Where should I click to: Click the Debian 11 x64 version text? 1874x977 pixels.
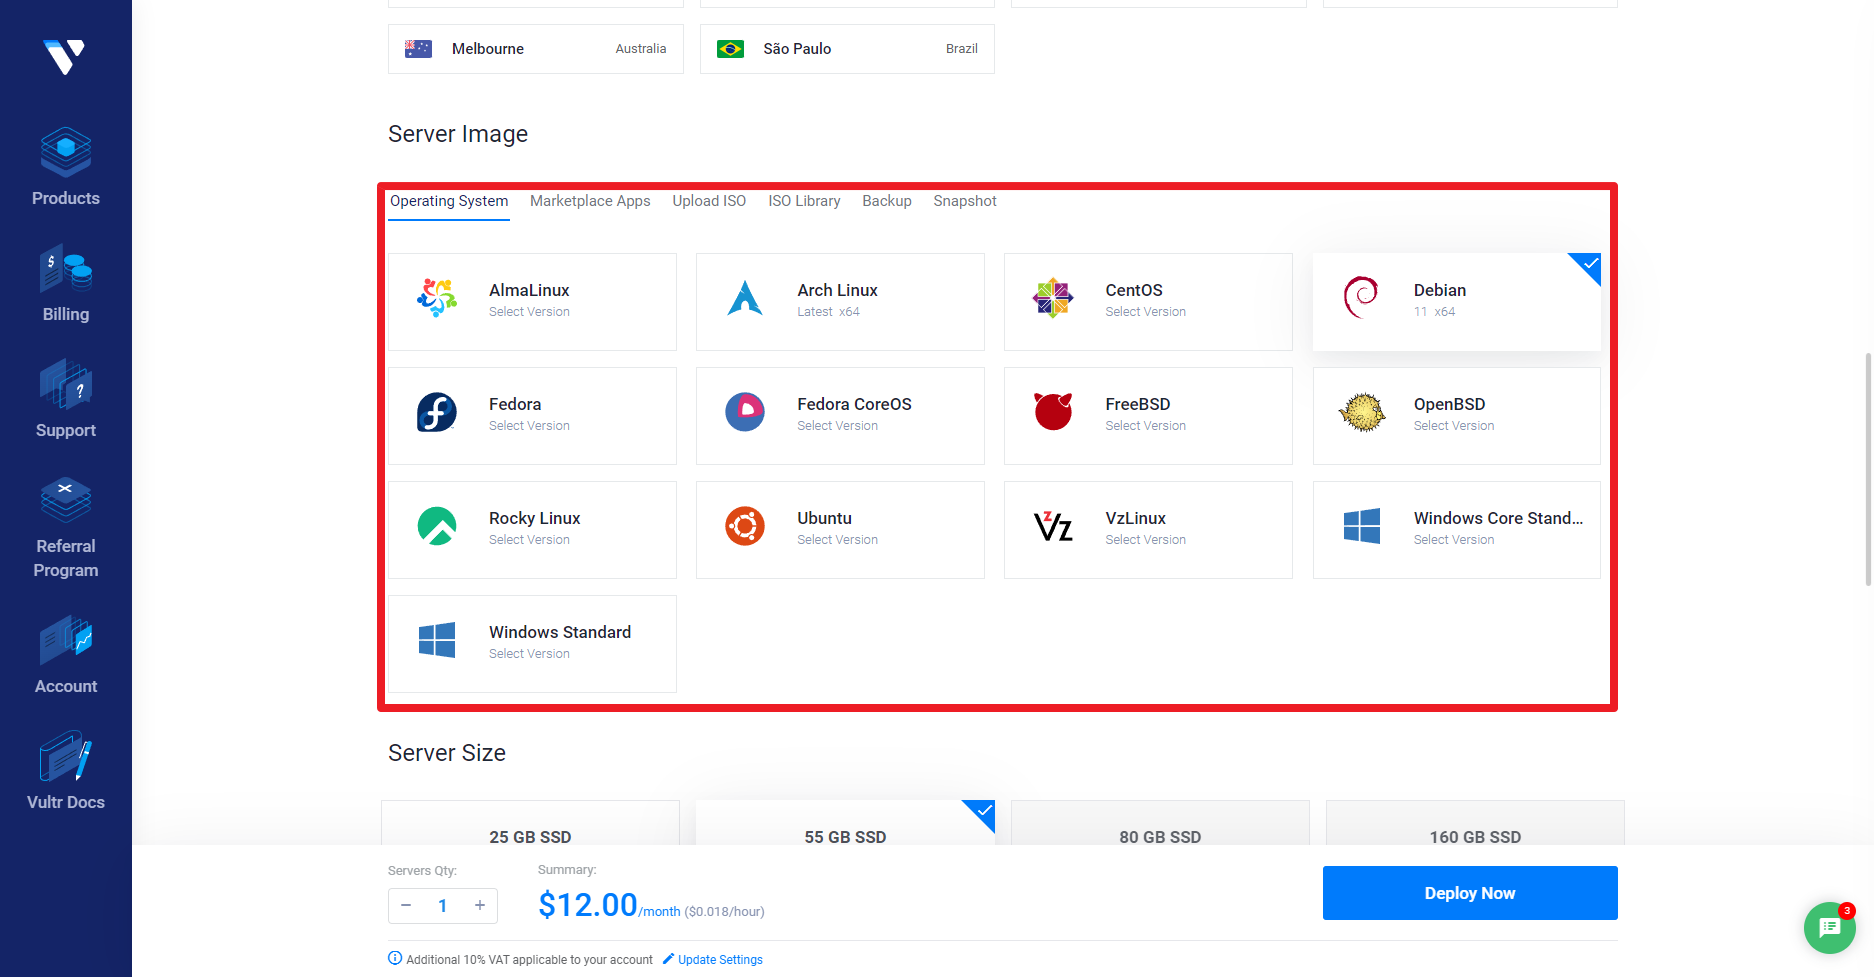point(1434,312)
